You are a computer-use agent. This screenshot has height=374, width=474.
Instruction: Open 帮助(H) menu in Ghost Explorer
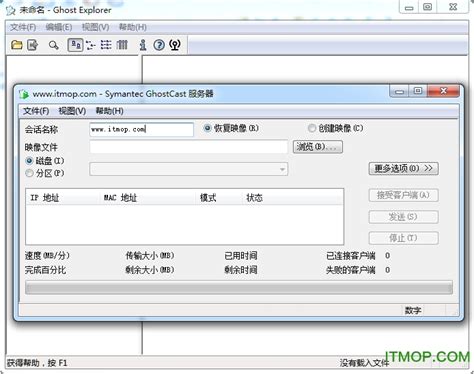[133, 27]
